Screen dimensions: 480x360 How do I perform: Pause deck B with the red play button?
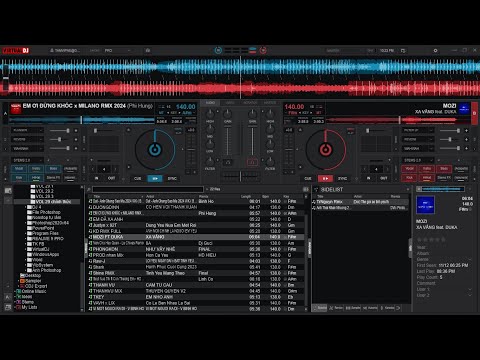(325, 178)
